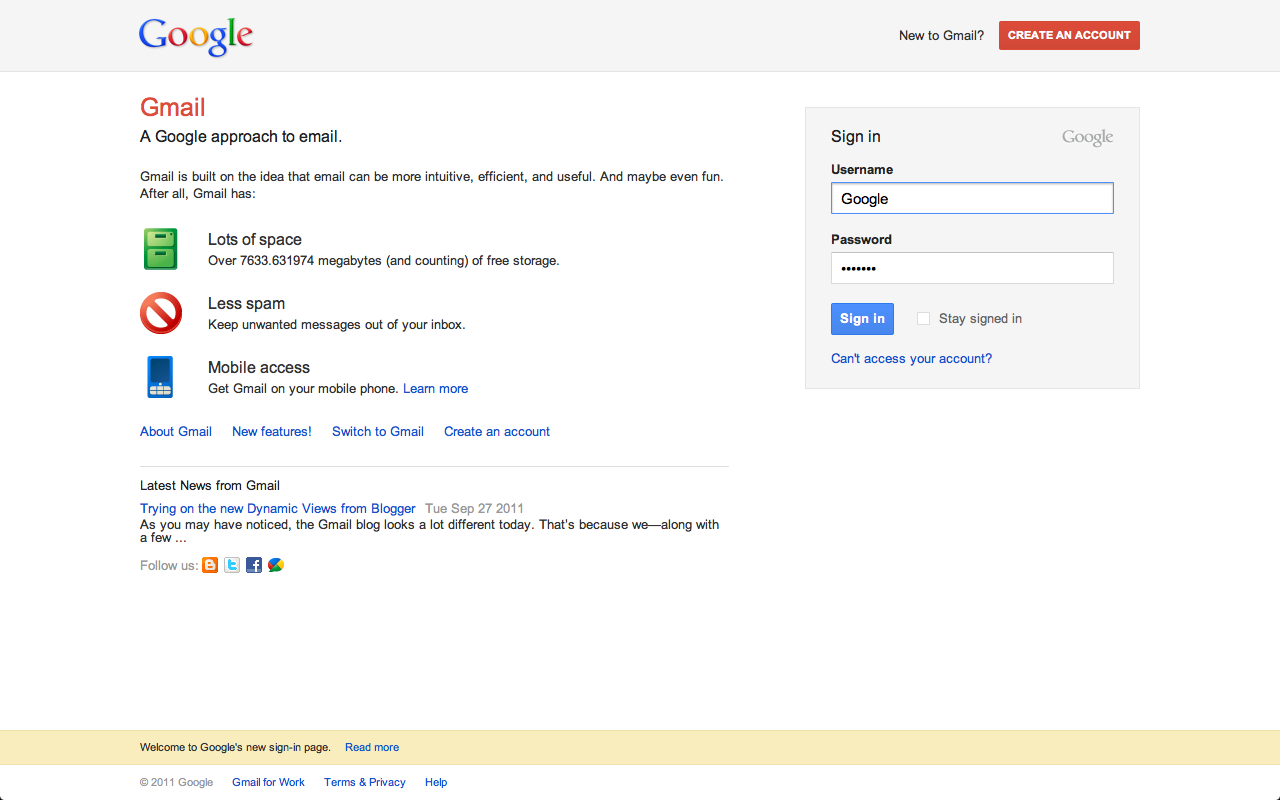Open the Help footer link
The width and height of the screenshot is (1280, 800).
coord(436,783)
